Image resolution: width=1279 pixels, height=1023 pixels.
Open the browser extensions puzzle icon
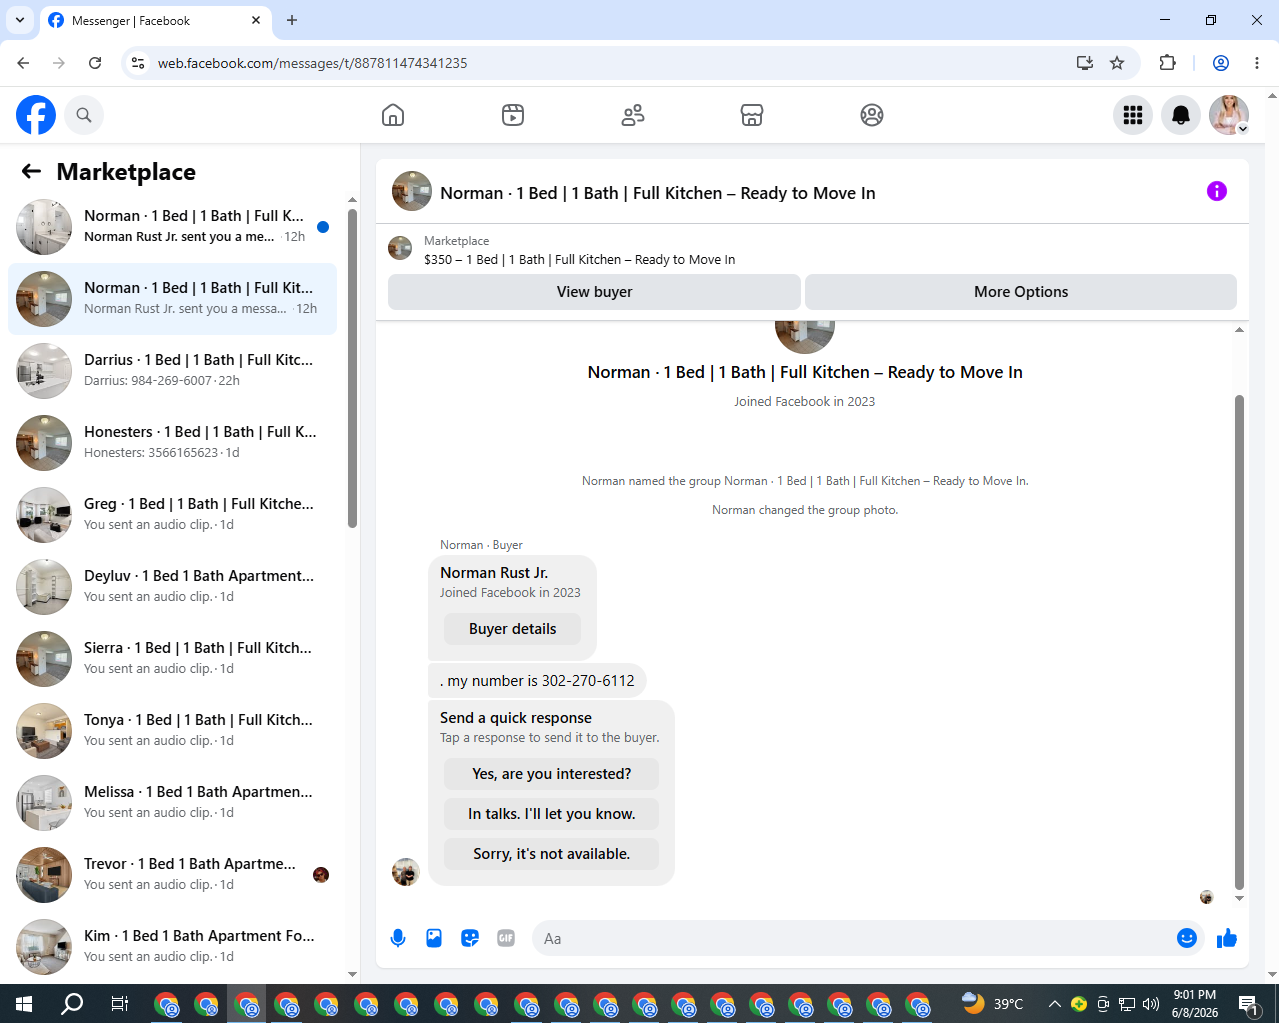click(1167, 63)
